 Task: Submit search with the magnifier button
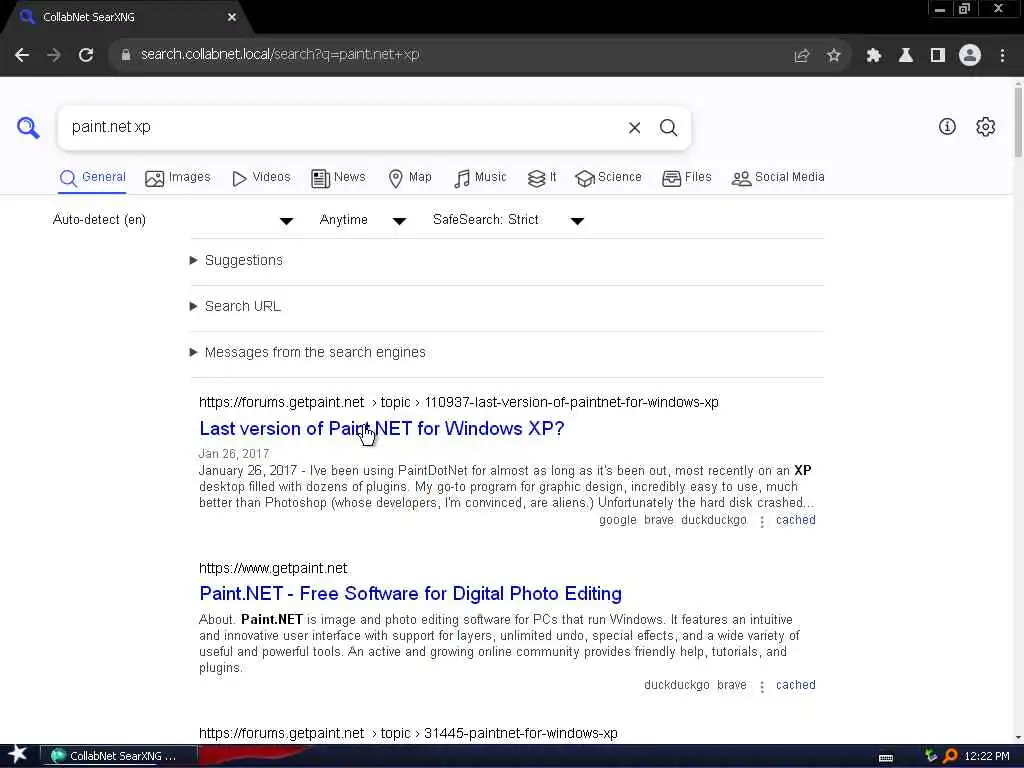[668, 128]
